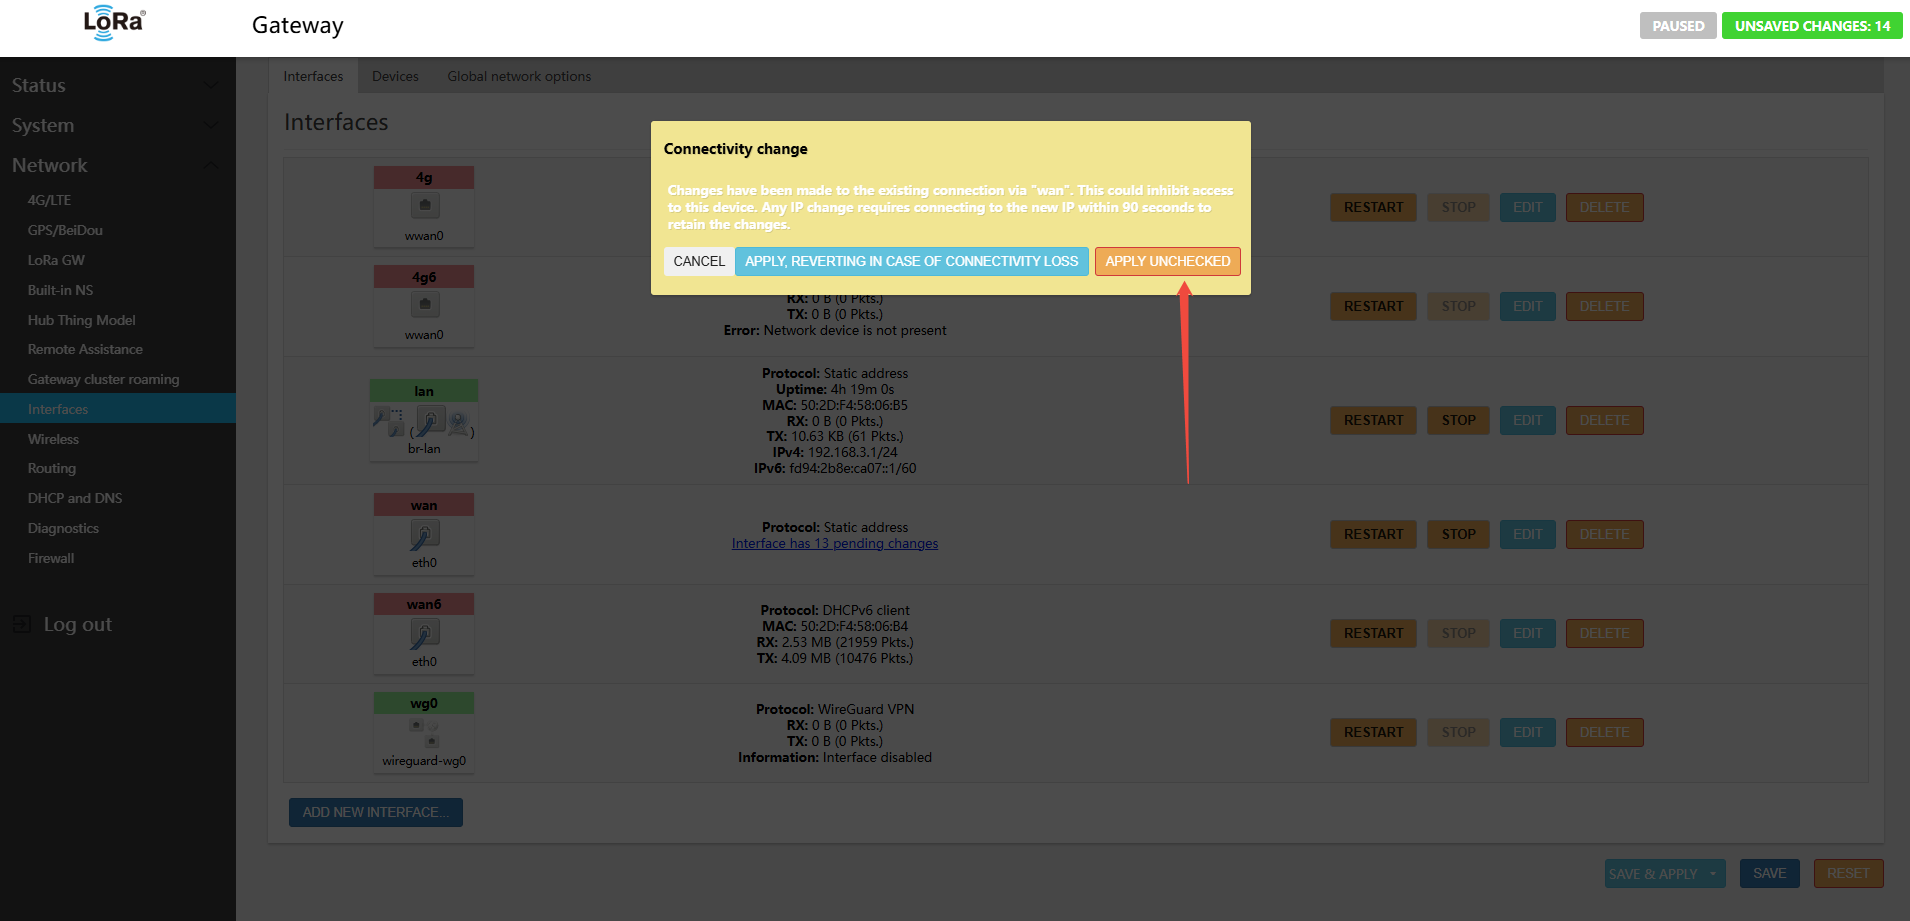Viewport: 1910px width, 921px height.
Task: Expand the System sidebar section
Action: pyautogui.click(x=211, y=125)
